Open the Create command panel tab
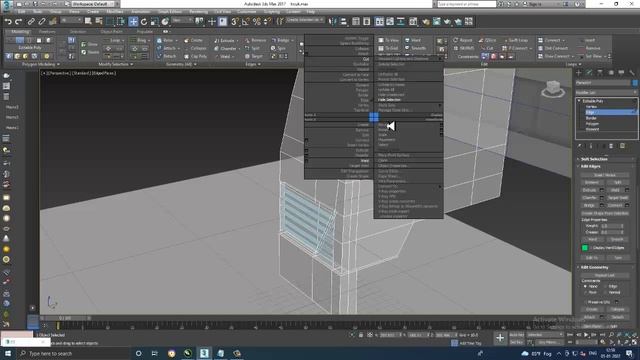Screen dimensions: 640x360 point(579,73)
